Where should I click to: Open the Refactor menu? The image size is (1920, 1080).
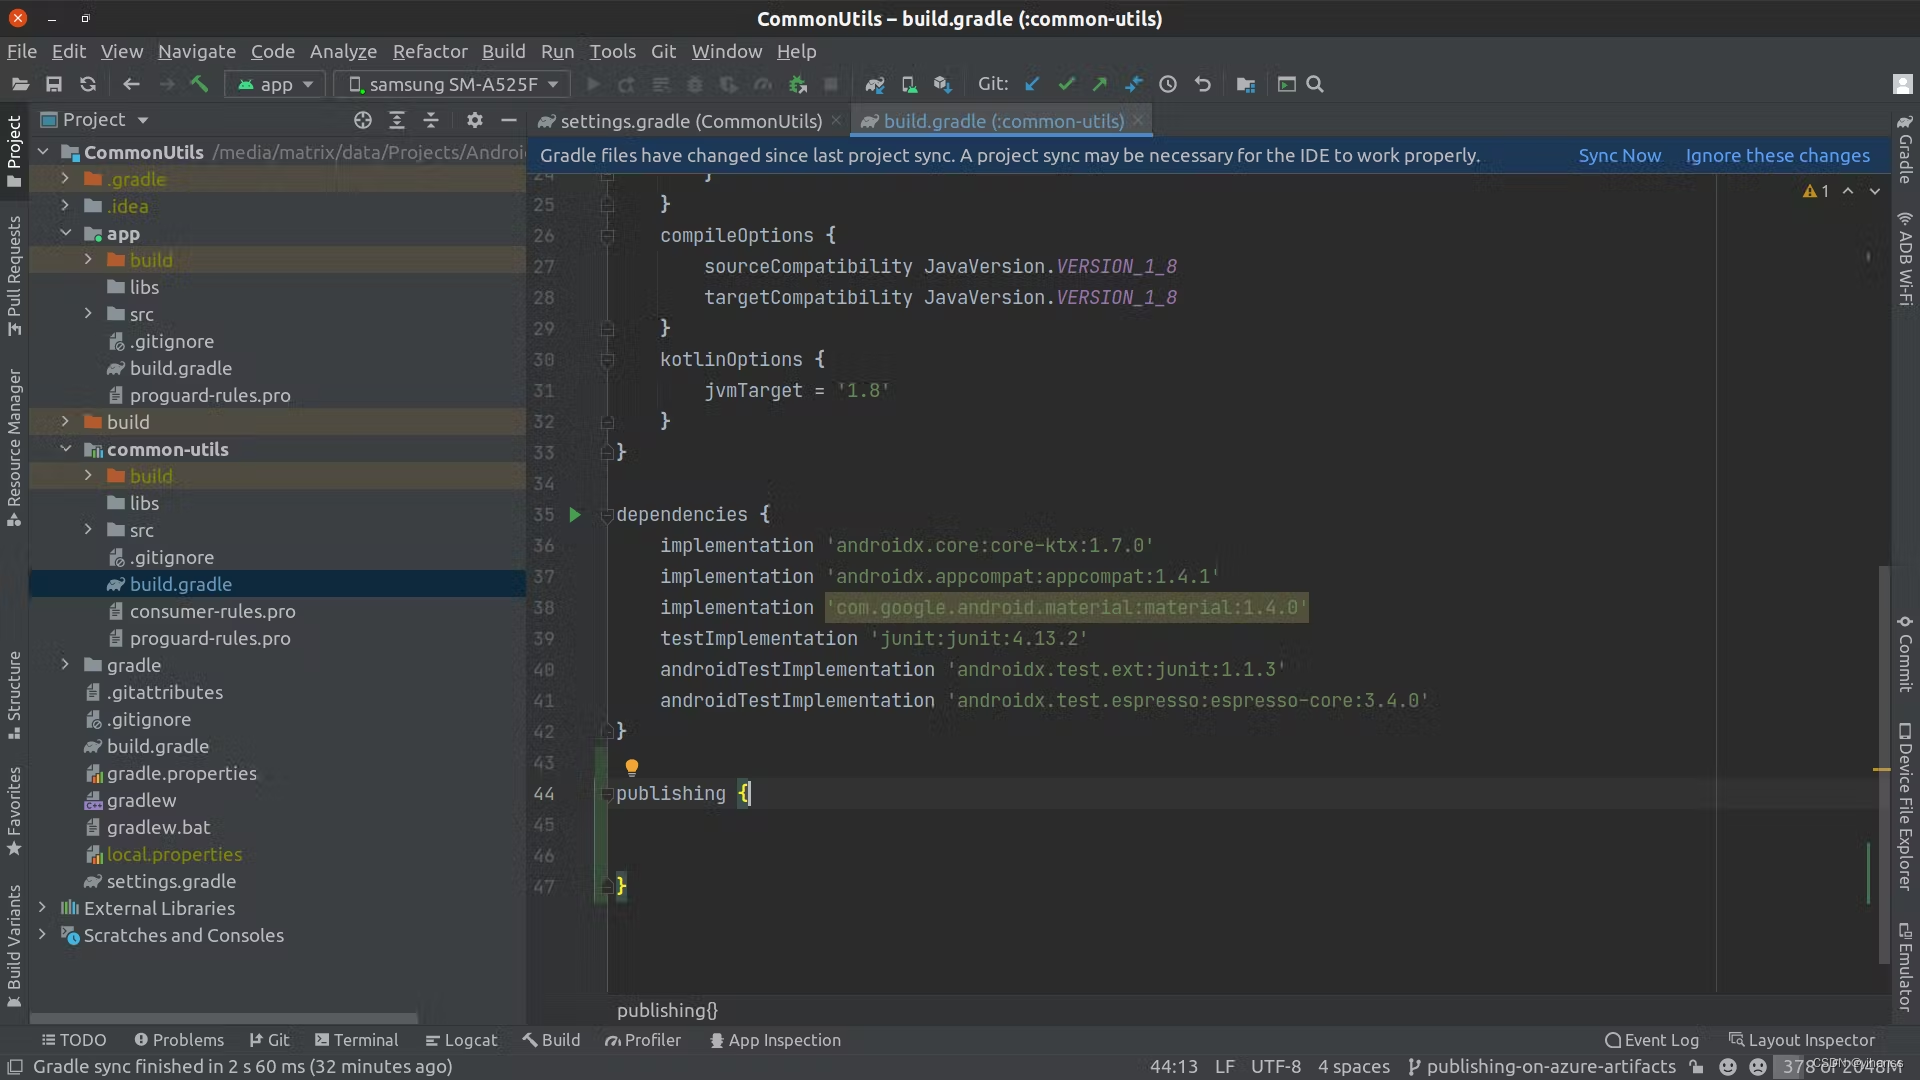pyautogui.click(x=429, y=51)
